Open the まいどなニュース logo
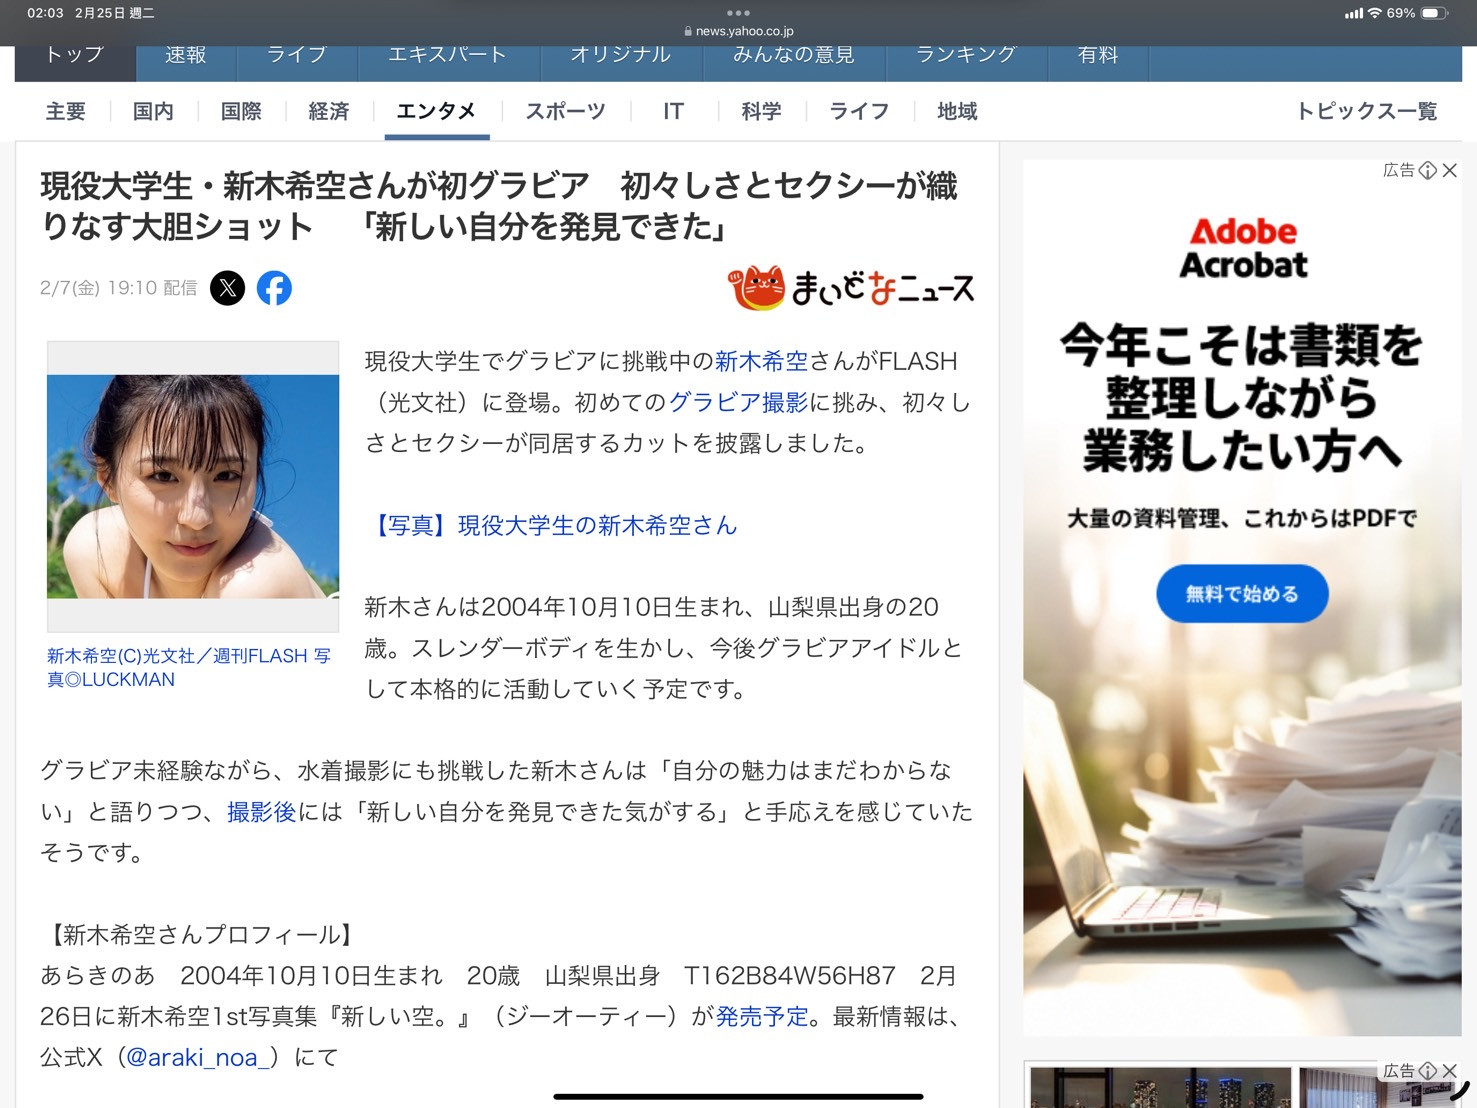The width and height of the screenshot is (1477, 1108). [x=849, y=289]
